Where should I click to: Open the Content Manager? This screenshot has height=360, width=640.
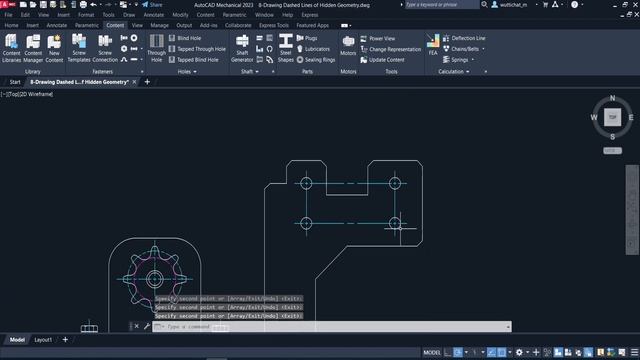33,48
